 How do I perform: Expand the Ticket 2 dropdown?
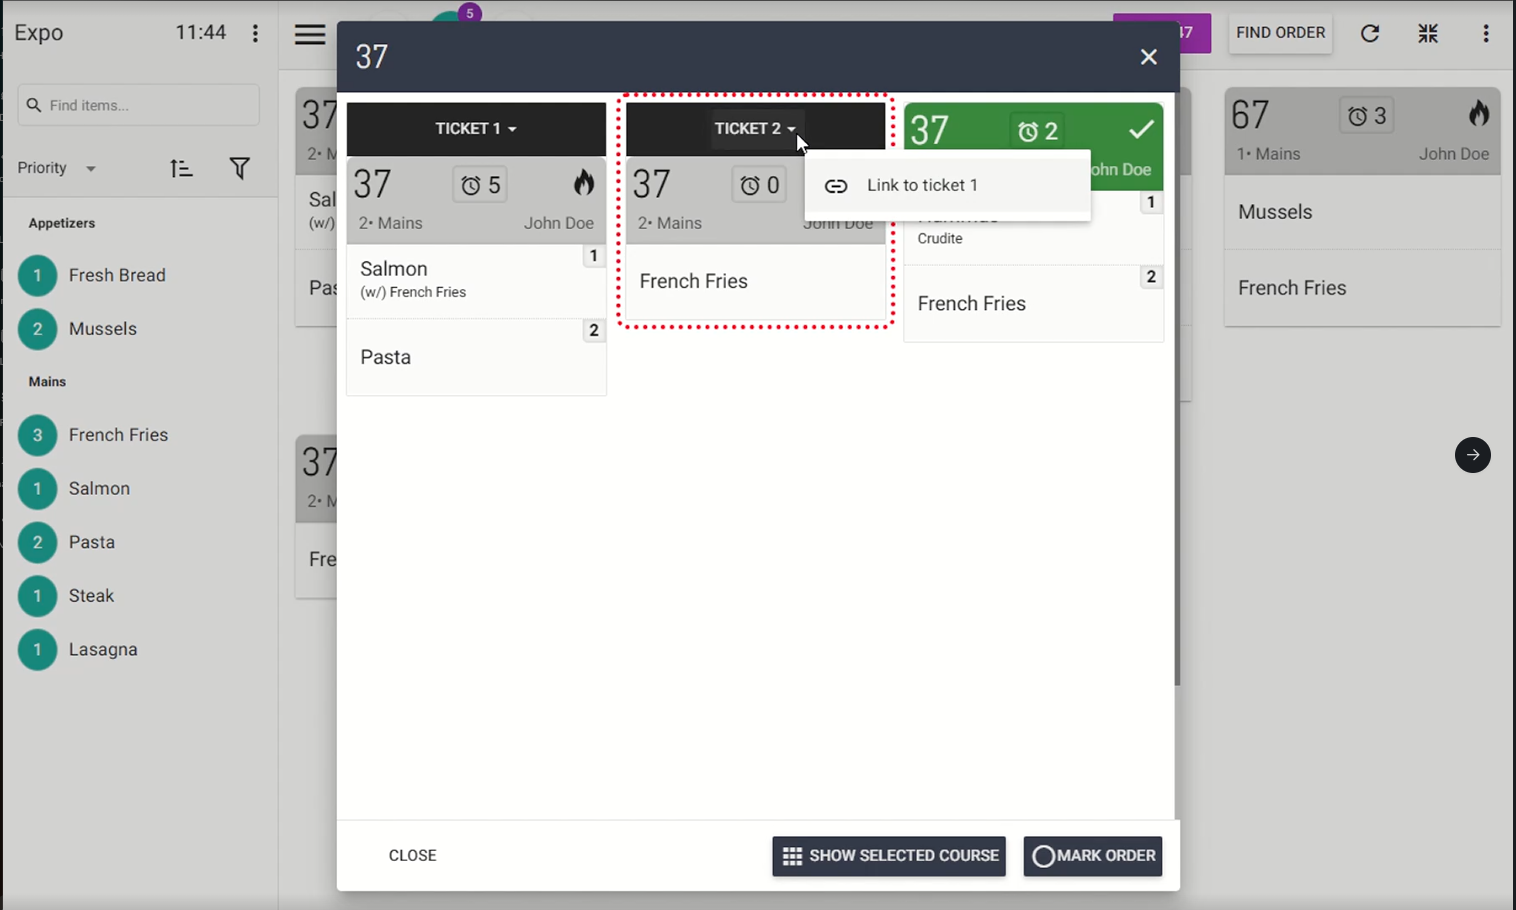pyautogui.click(x=755, y=129)
